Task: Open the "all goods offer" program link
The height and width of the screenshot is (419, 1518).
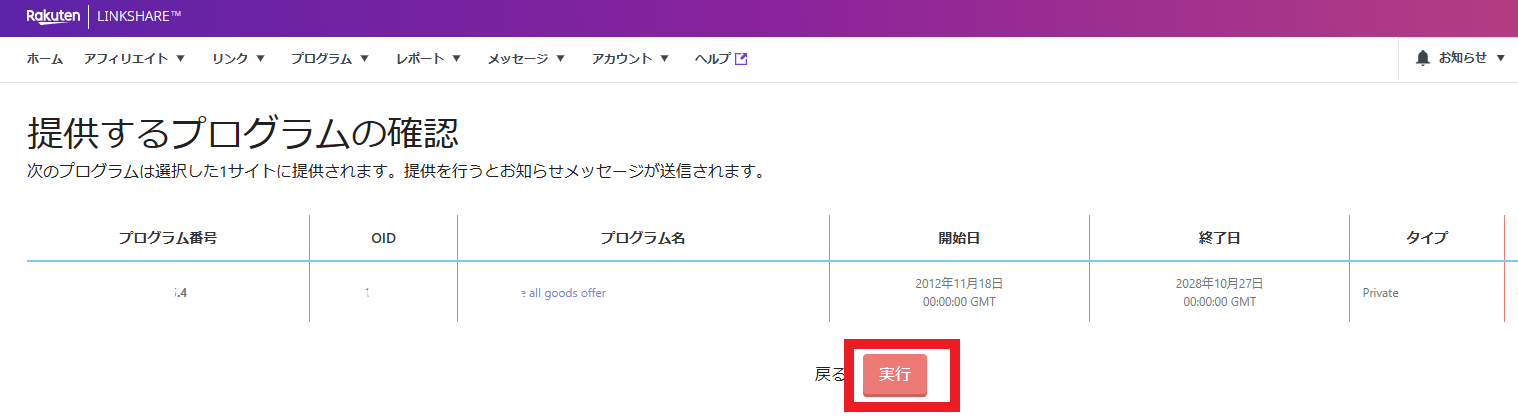Action: coord(563,293)
